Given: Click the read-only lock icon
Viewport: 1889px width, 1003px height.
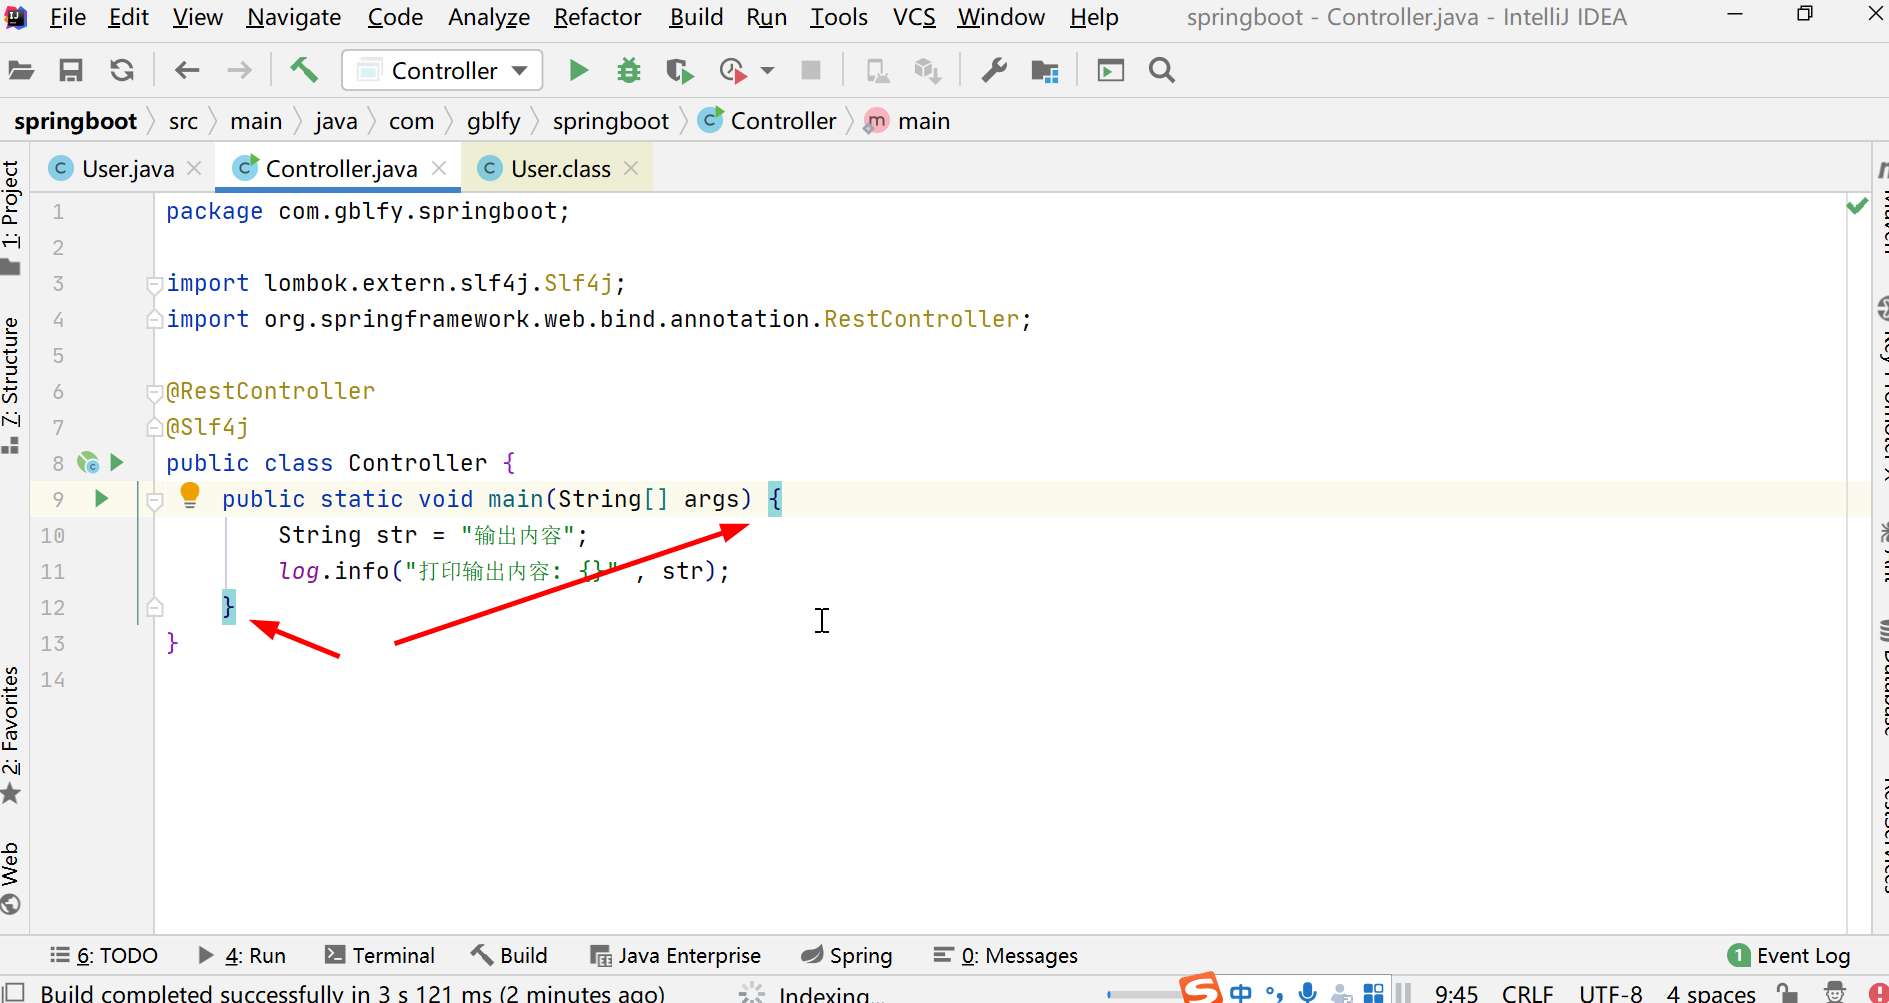Looking at the screenshot, I should [1787, 992].
